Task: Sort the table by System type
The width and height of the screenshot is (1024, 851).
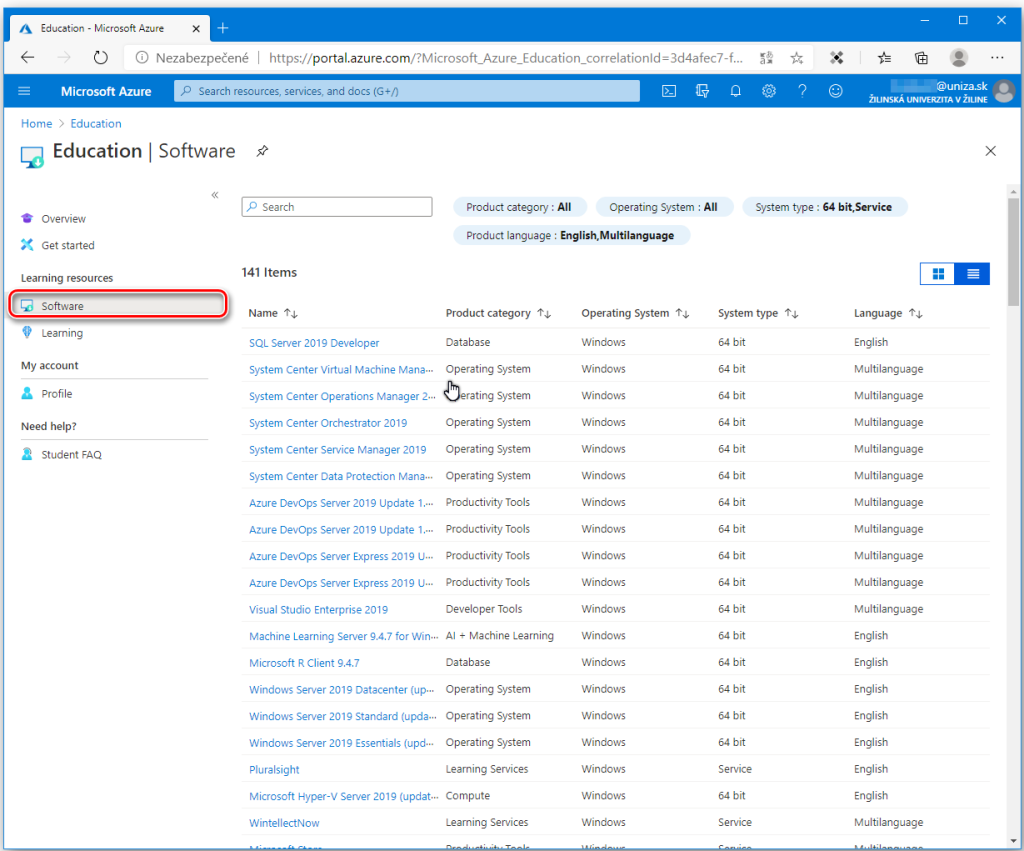Action: click(758, 313)
